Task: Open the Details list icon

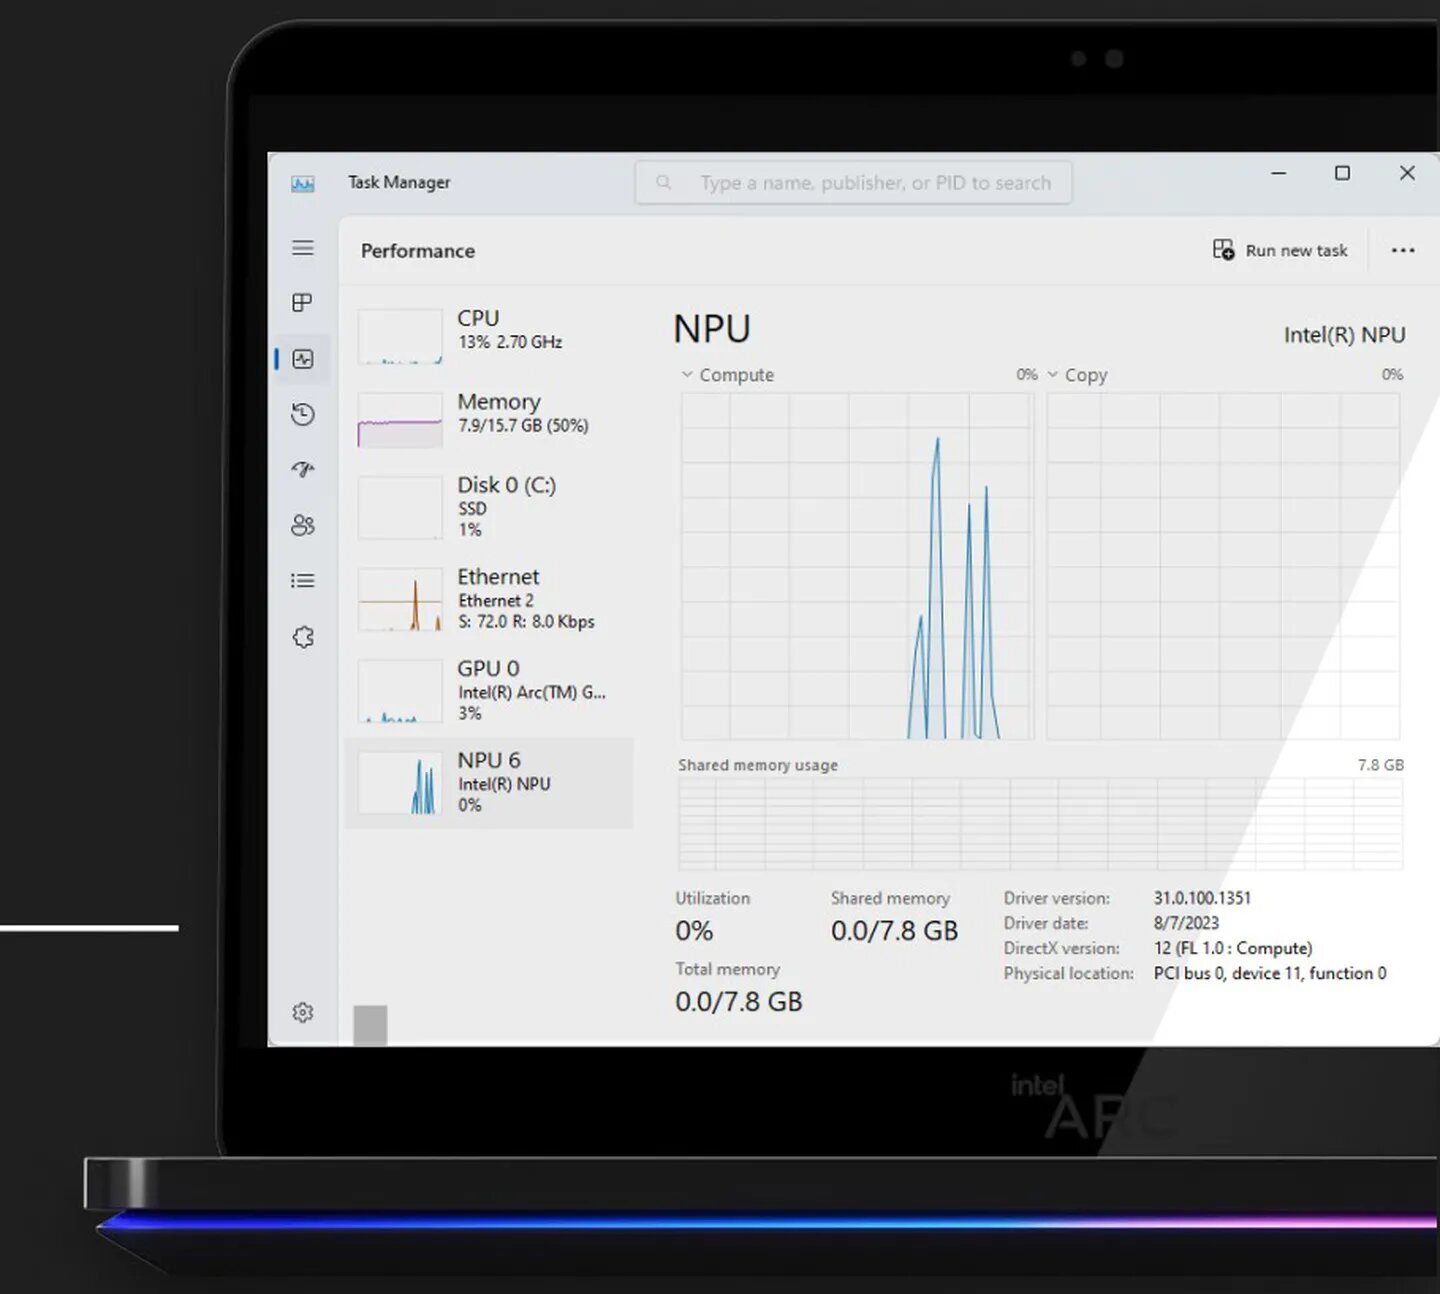Action: coord(303,581)
